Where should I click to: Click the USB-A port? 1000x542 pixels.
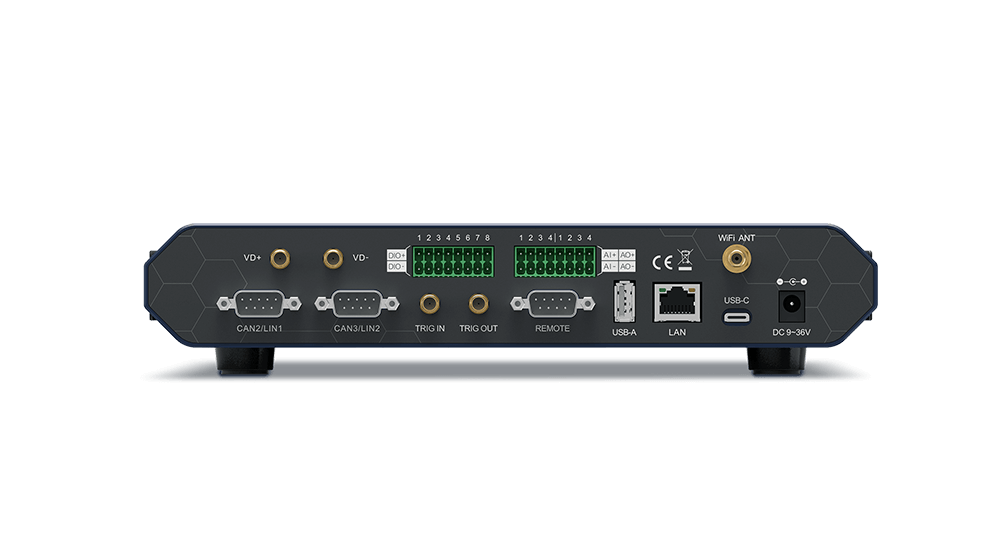(624, 300)
